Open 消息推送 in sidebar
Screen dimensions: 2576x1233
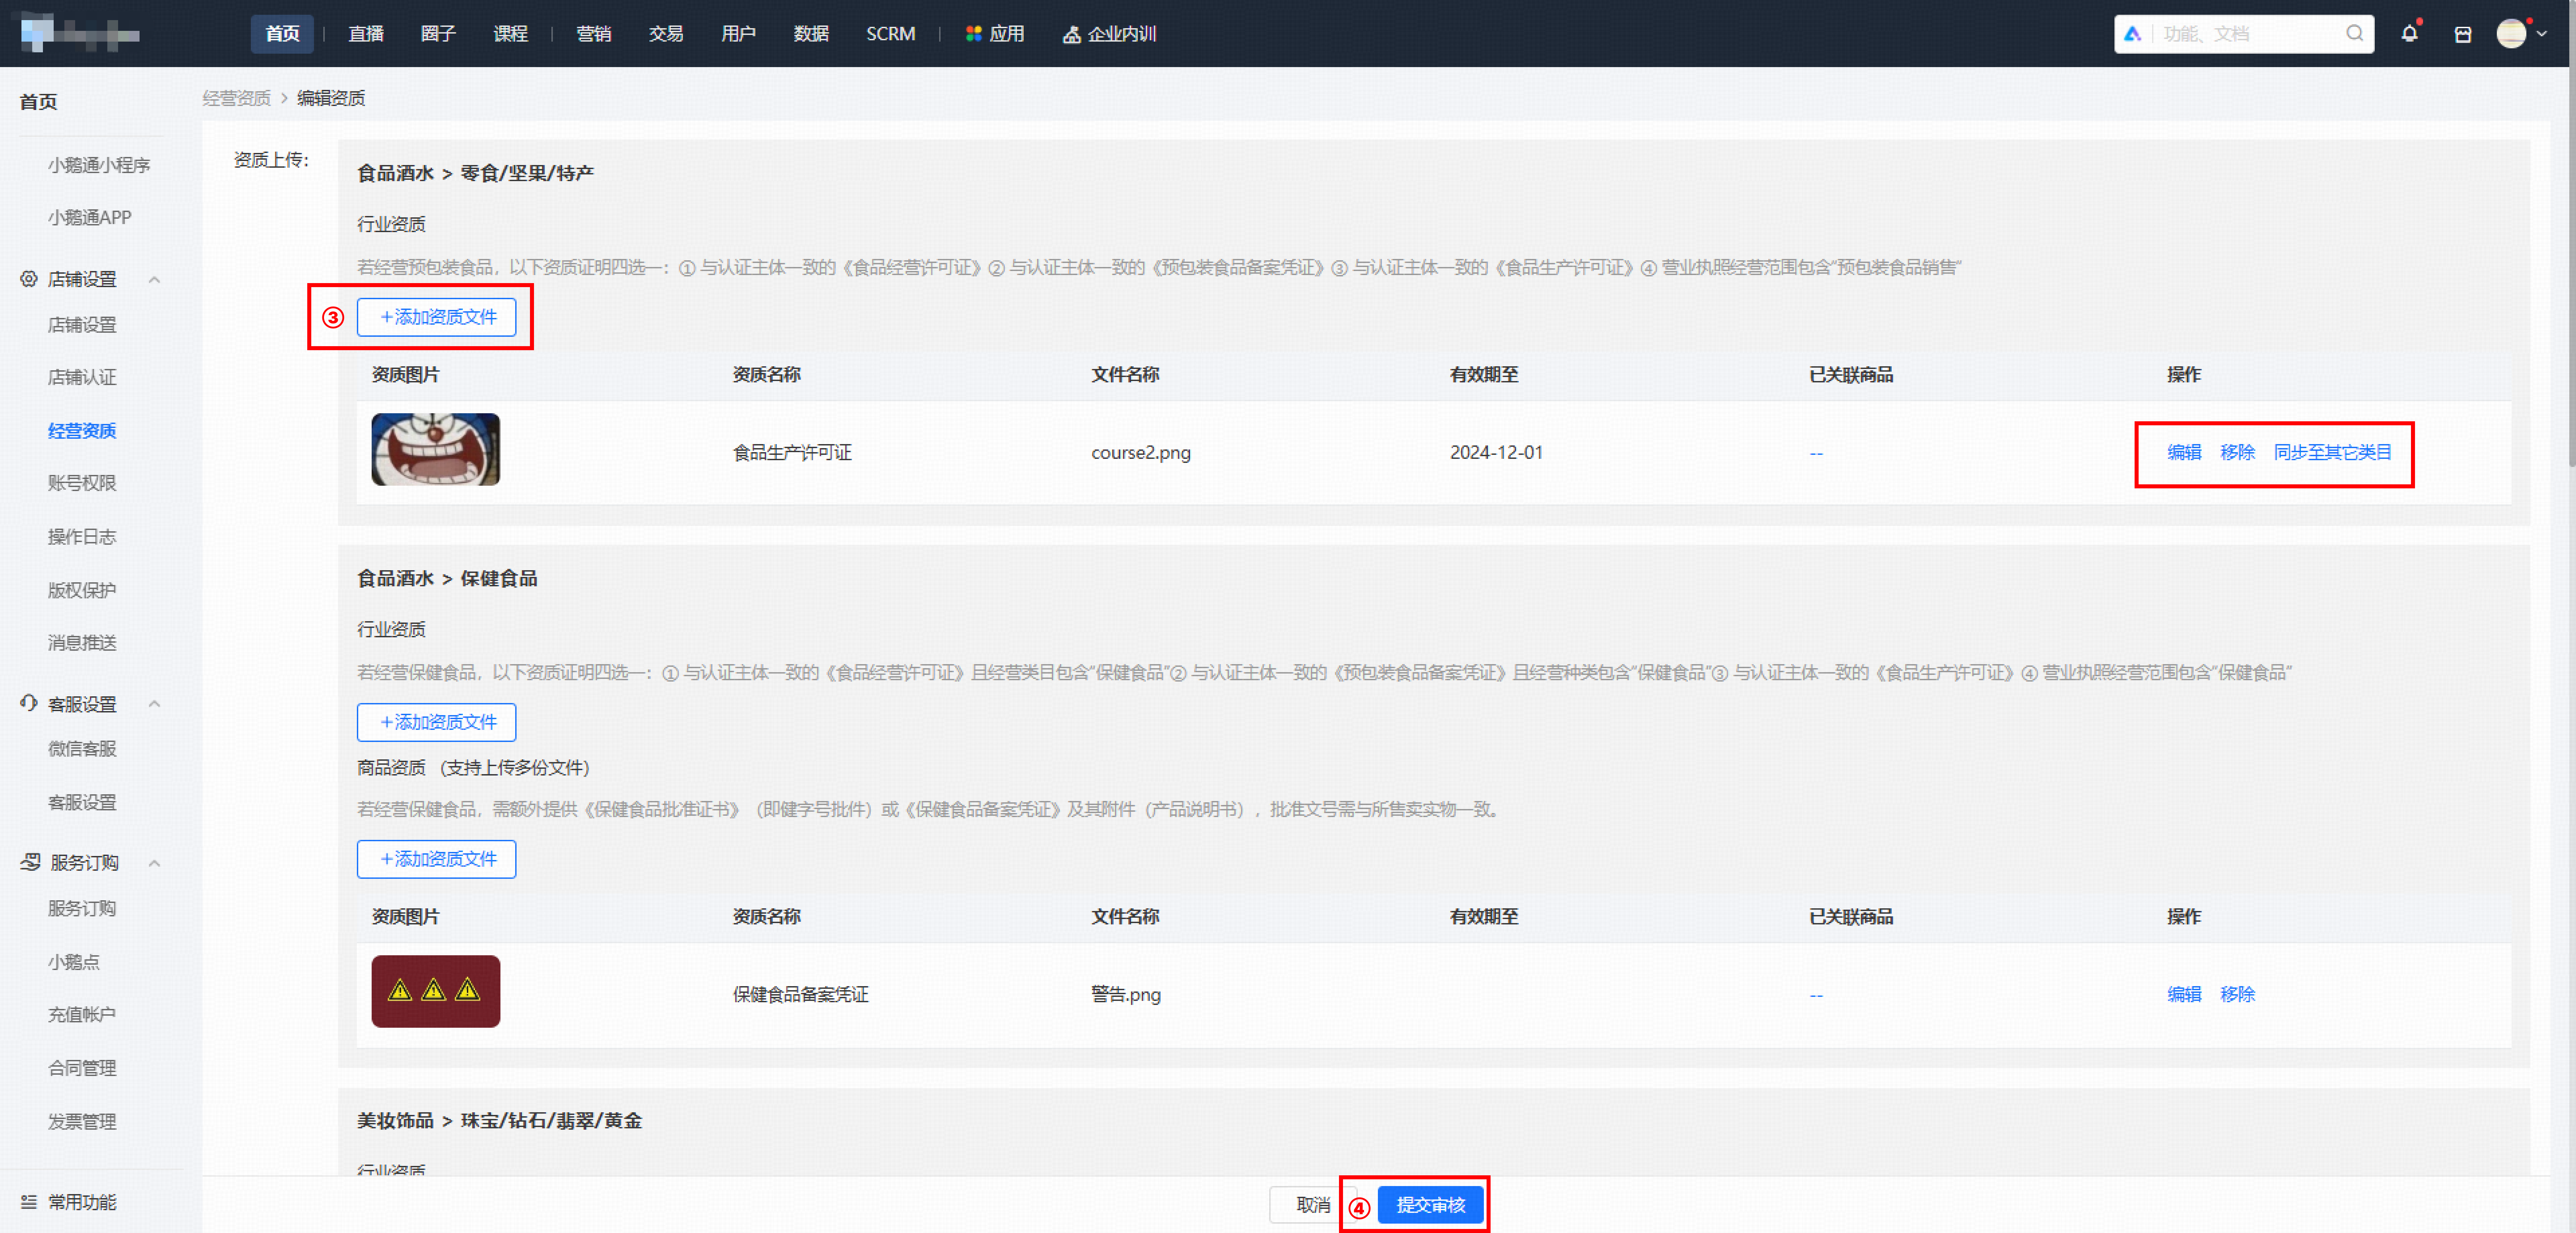click(x=82, y=643)
